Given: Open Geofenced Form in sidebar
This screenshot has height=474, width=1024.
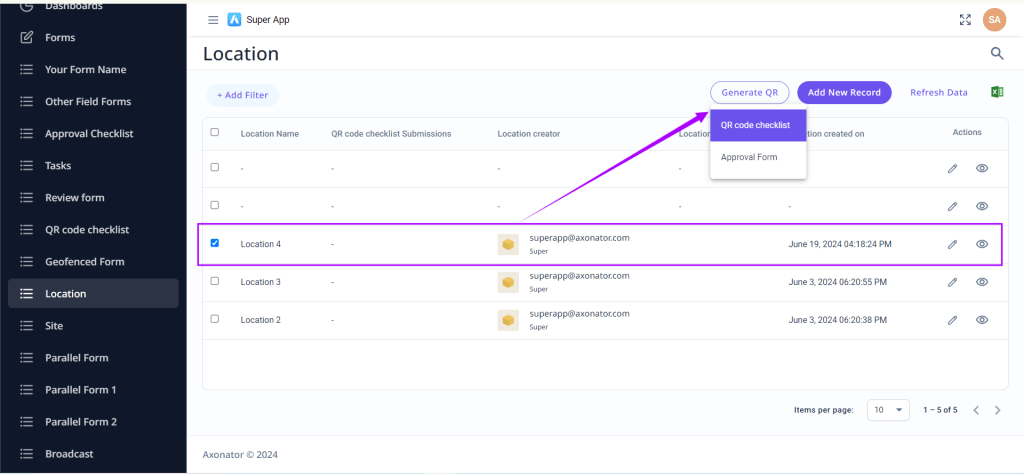Looking at the screenshot, I should pyautogui.click(x=85, y=262).
